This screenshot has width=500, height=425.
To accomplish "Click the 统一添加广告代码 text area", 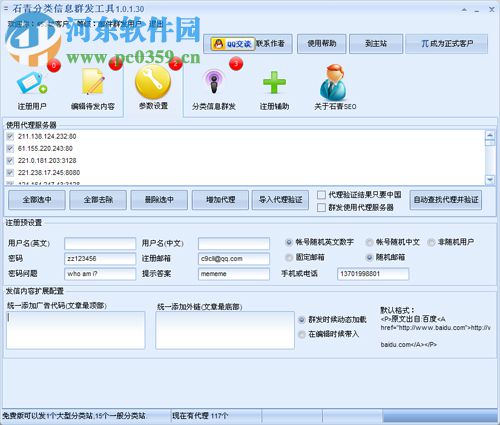I will 76,330.
